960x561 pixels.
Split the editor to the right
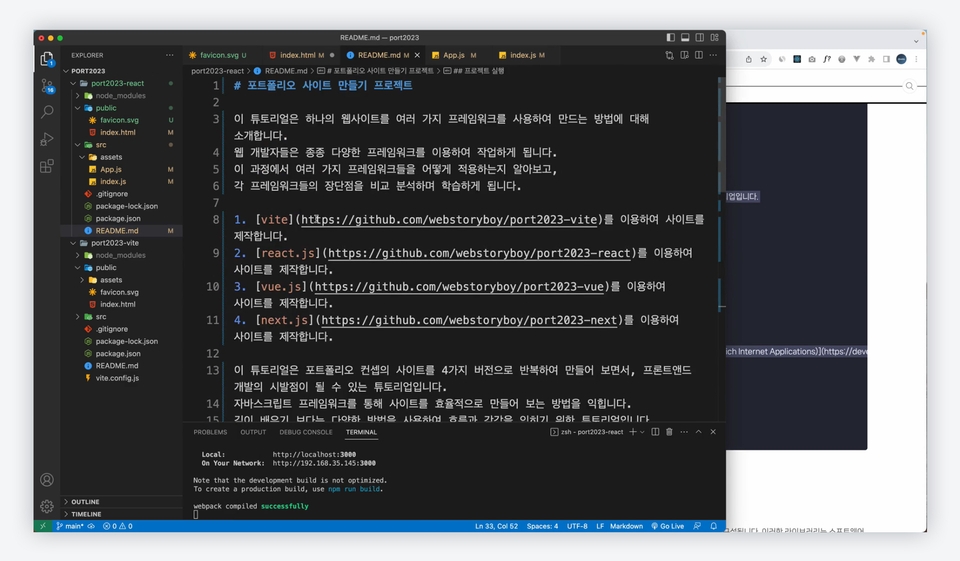point(699,55)
